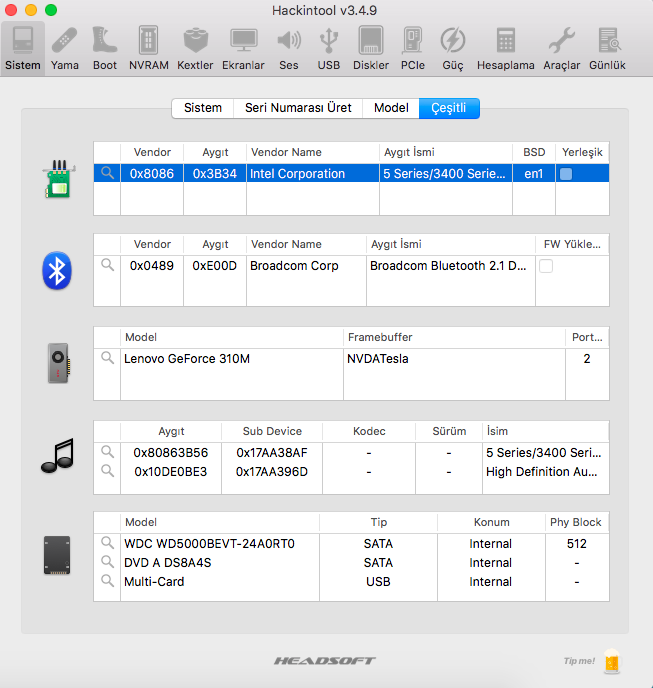The width and height of the screenshot is (653, 688).
Task: Click the Headsoft logo link
Action: coord(325,661)
